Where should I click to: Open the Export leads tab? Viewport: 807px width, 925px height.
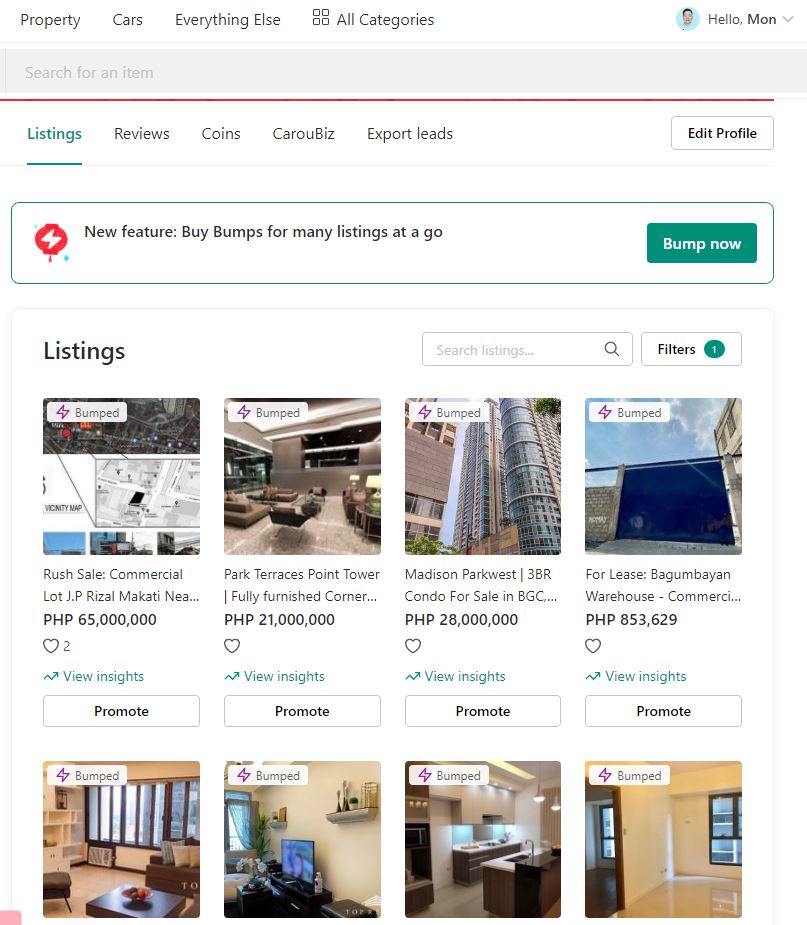tap(410, 134)
